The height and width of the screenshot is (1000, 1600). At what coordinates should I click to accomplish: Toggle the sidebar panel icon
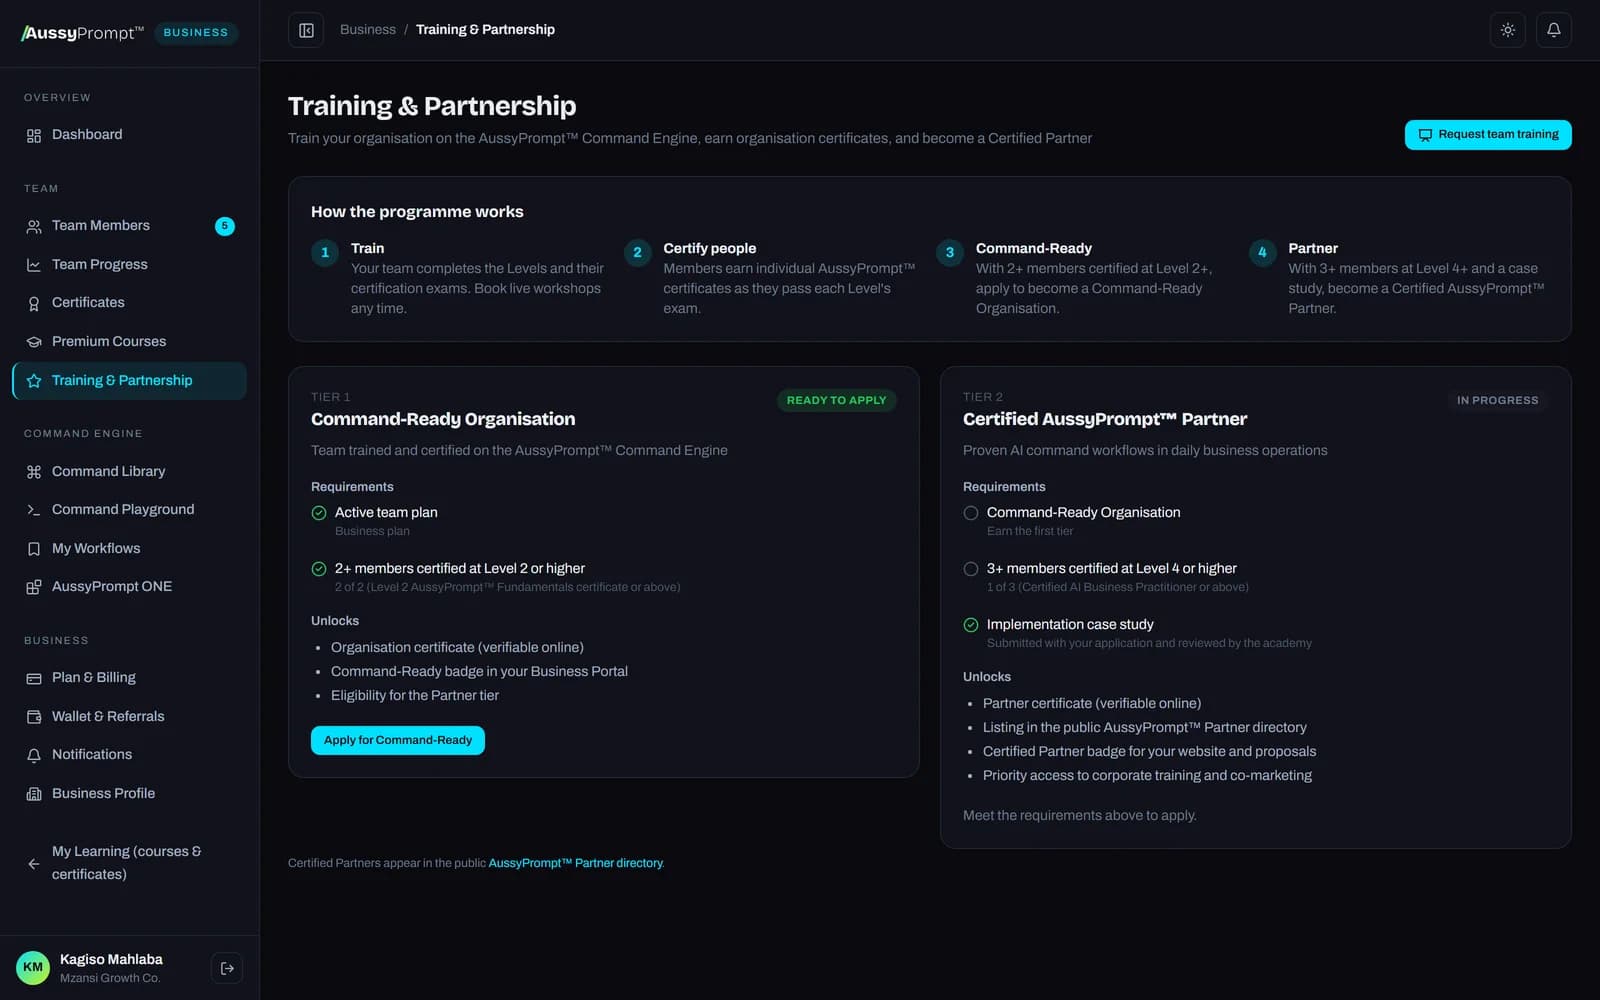[306, 30]
